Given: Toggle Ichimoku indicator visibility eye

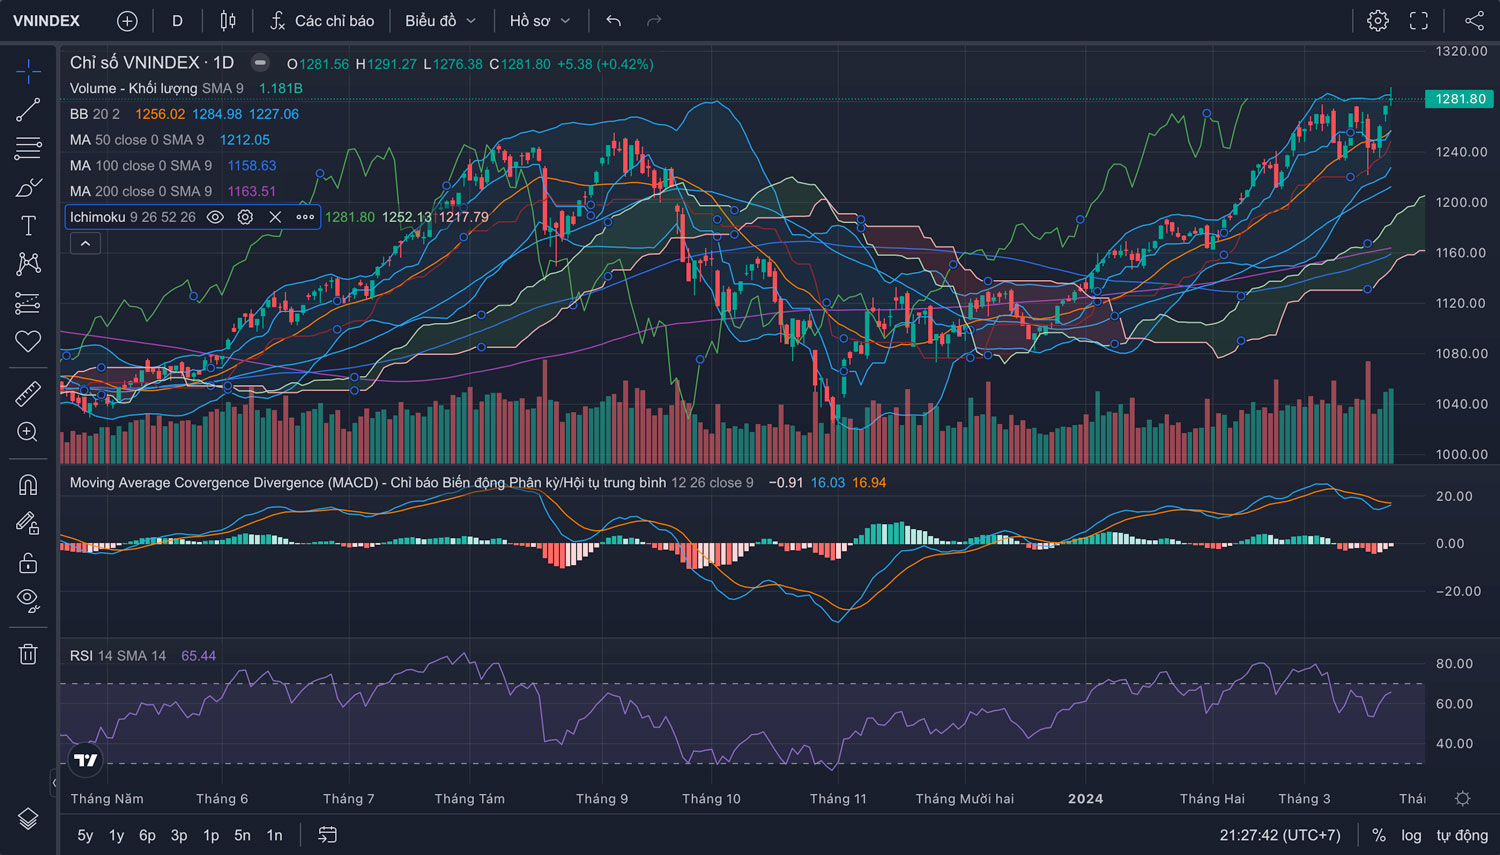Looking at the screenshot, I should pyautogui.click(x=215, y=217).
